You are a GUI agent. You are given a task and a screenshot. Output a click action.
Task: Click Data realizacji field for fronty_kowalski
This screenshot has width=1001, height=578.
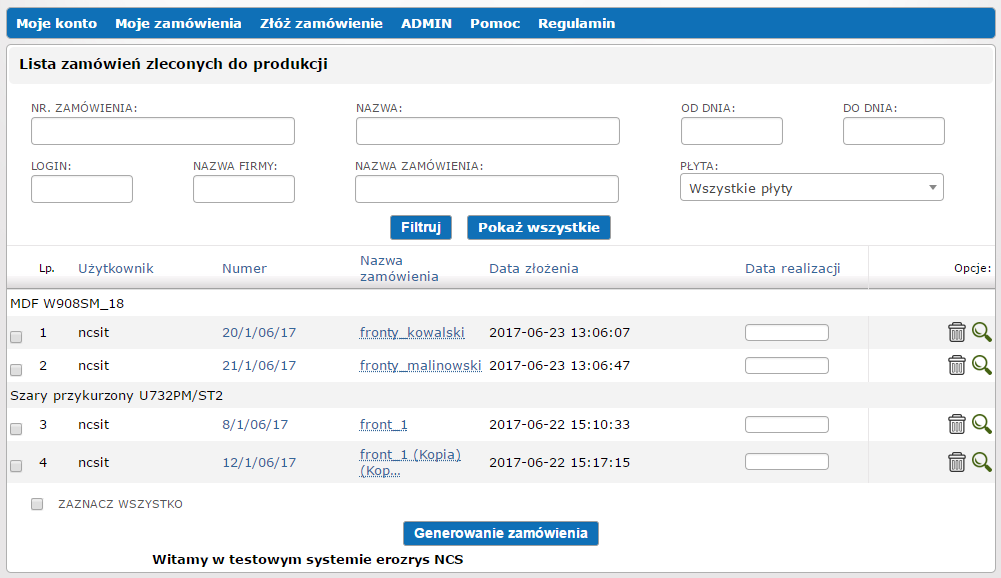(786, 333)
